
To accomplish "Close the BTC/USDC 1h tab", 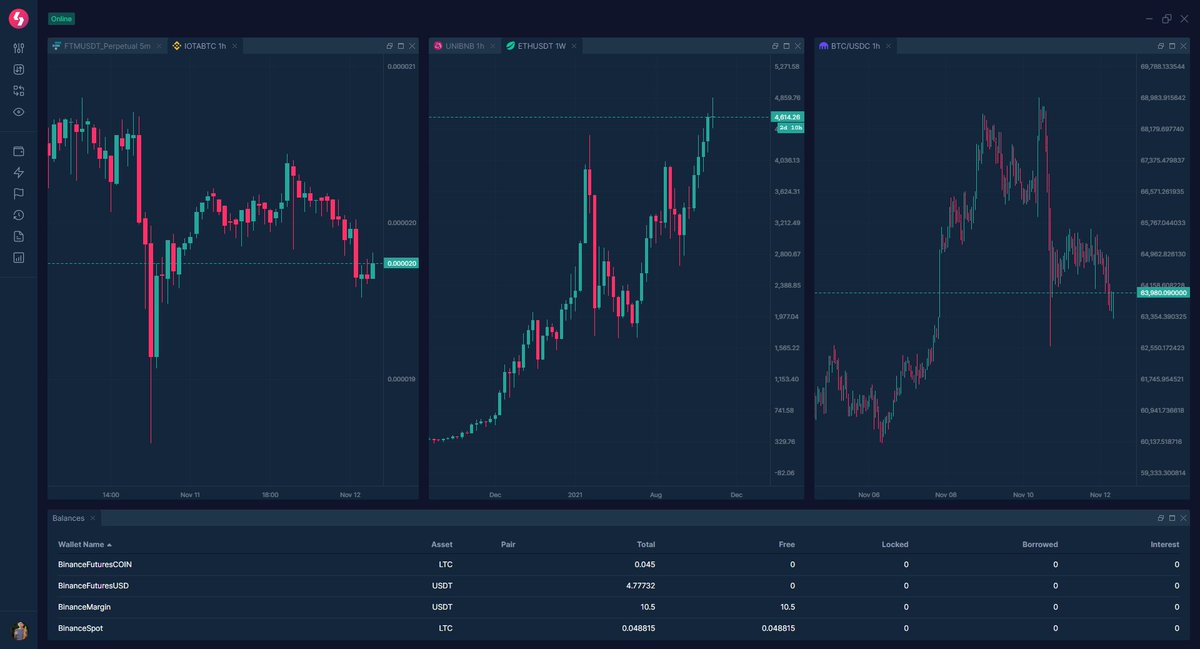I will (x=889, y=46).
